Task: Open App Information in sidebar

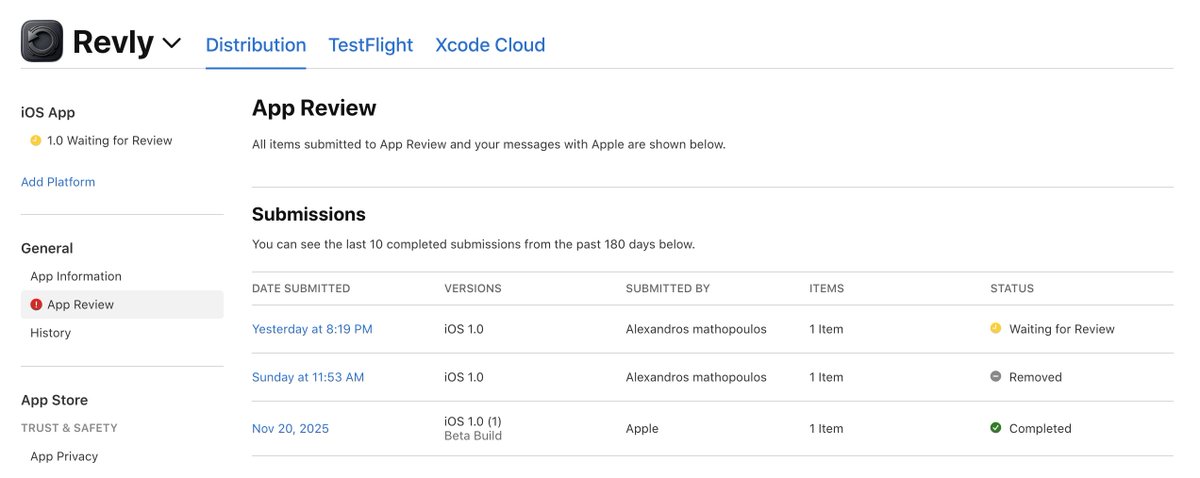Action: 76,276
